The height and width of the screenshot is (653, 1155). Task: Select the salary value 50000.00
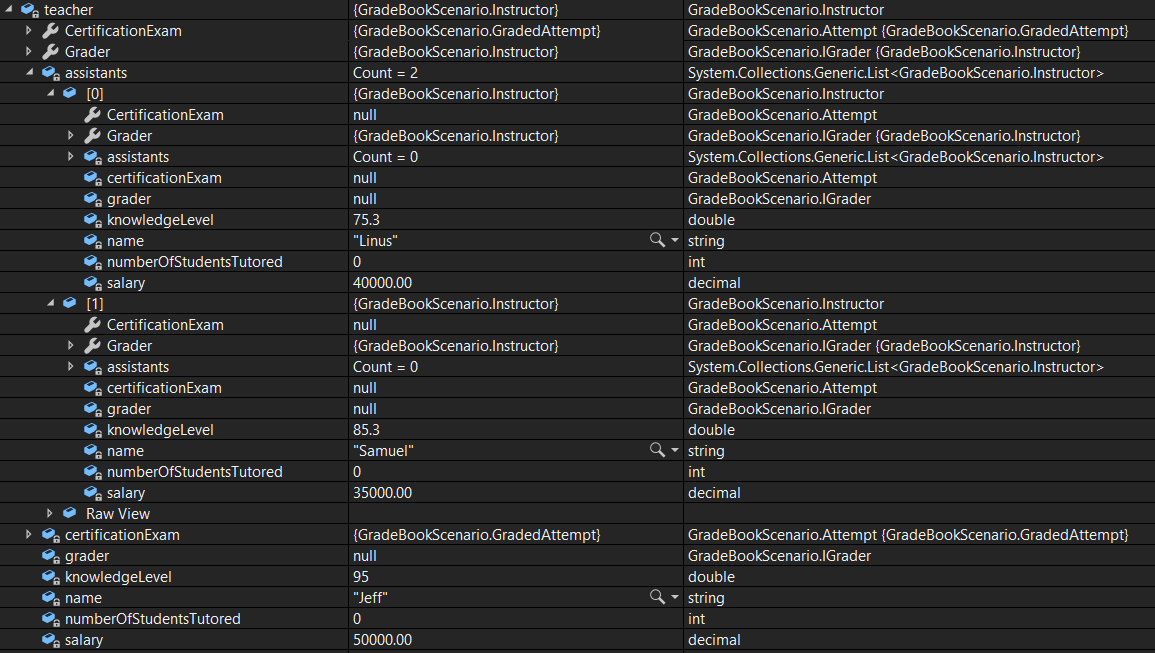(382, 640)
